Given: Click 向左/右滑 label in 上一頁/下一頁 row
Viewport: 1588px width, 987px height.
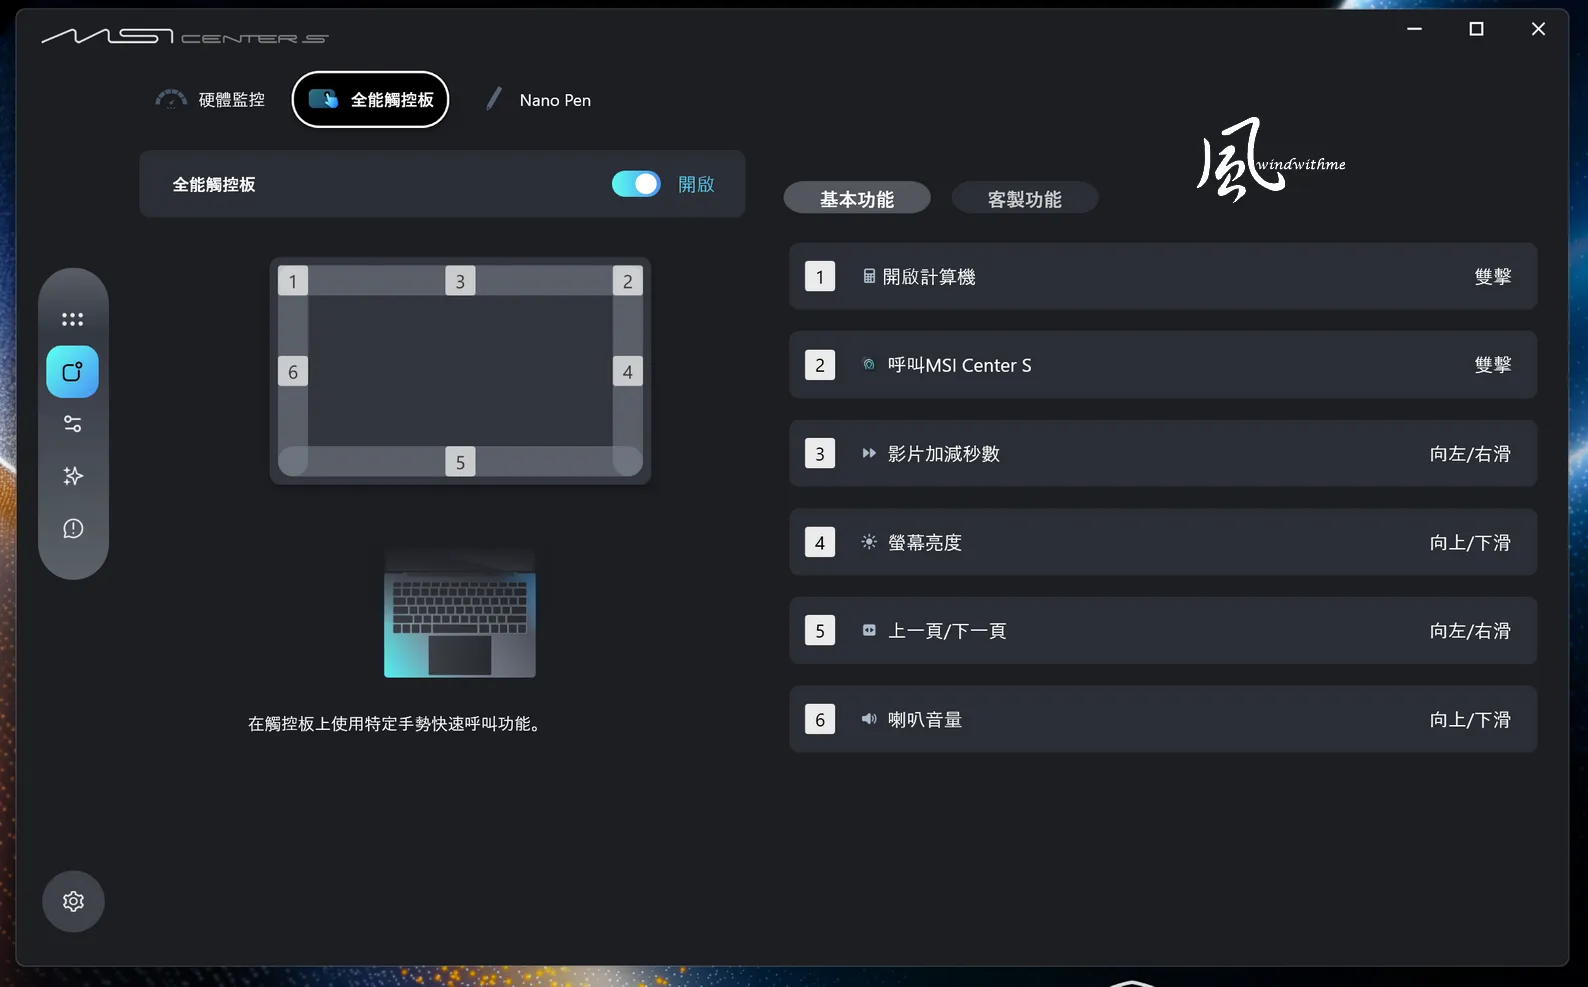Looking at the screenshot, I should click(x=1470, y=631).
